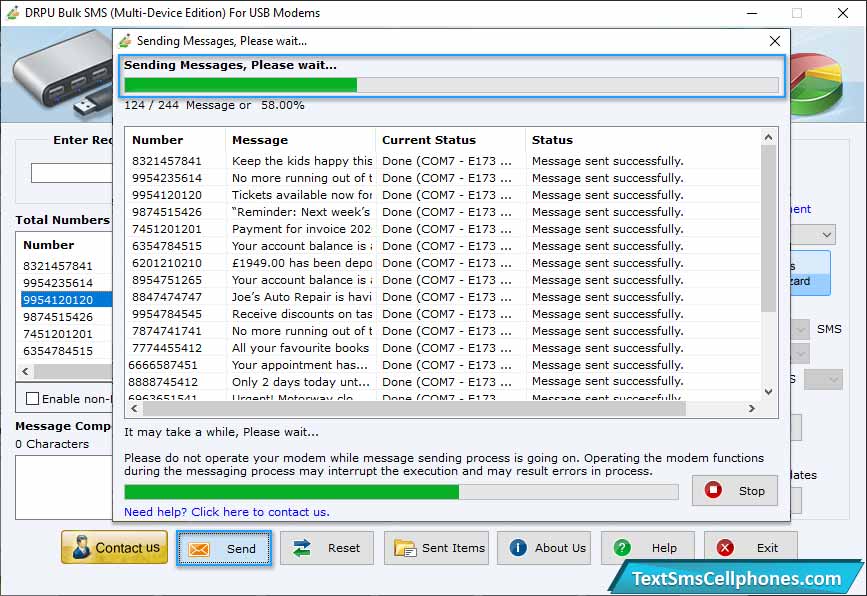Click message 'All your favourite books'
867x596 pixels.
tap(300, 348)
